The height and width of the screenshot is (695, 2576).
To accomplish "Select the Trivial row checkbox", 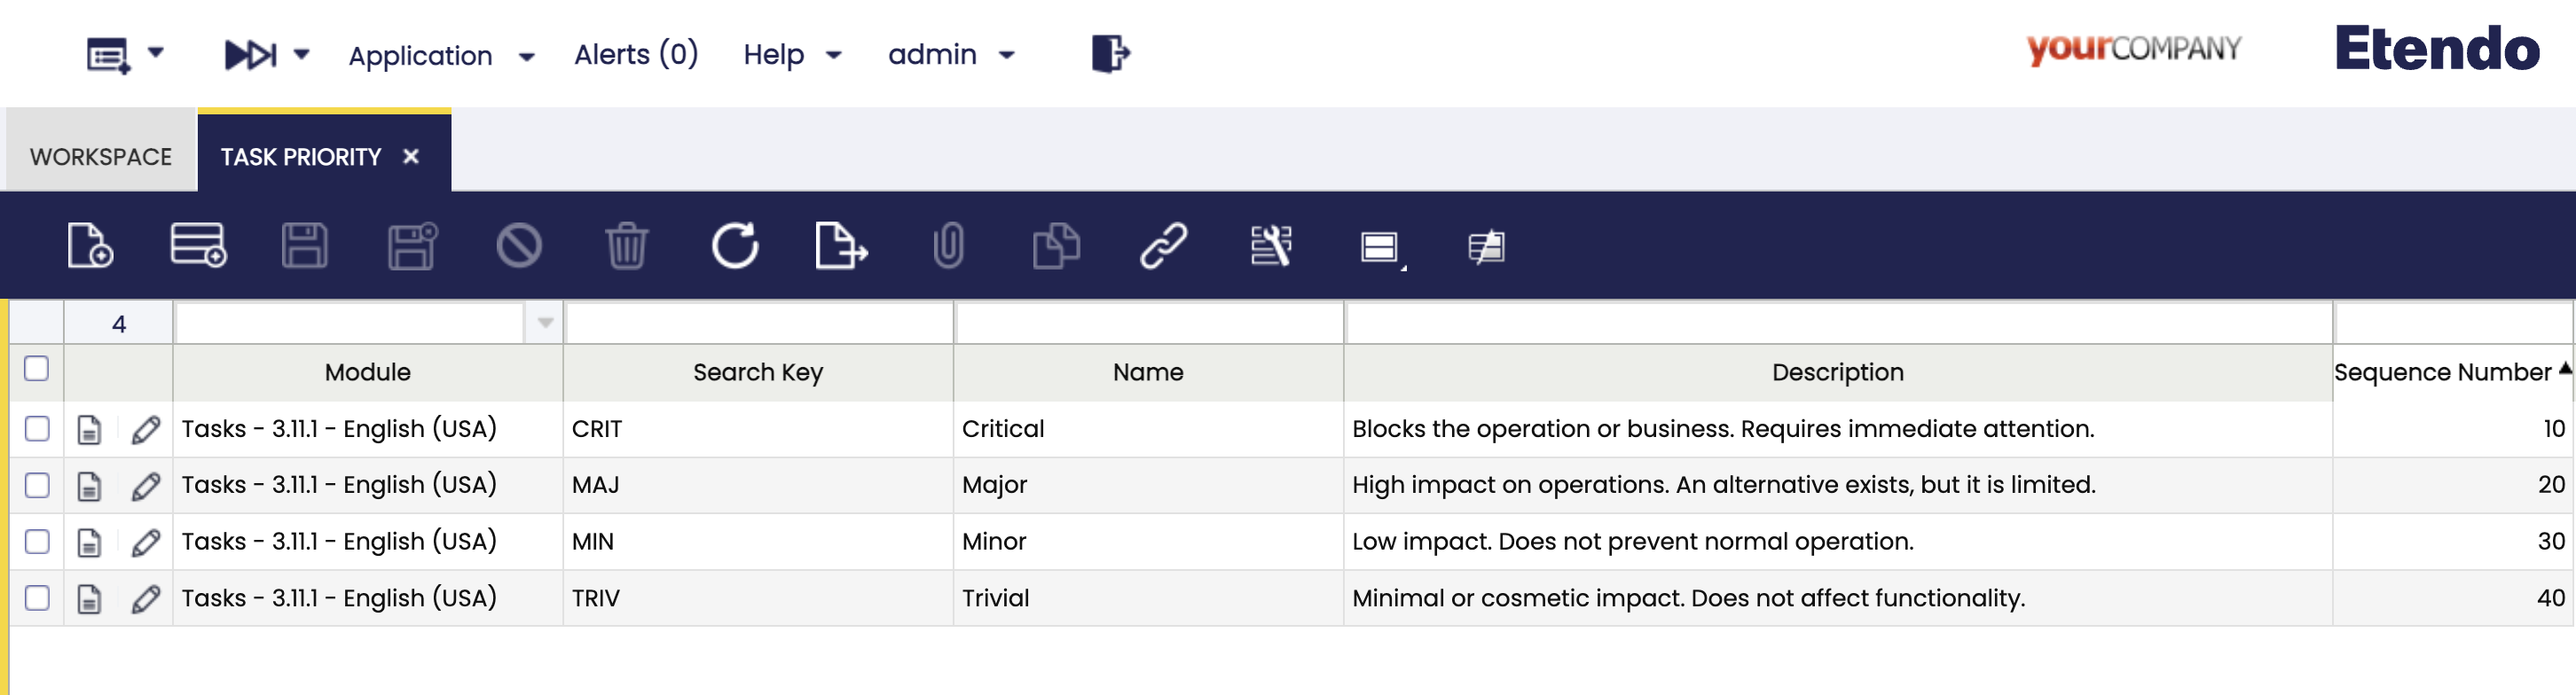I will pyautogui.click(x=37, y=598).
